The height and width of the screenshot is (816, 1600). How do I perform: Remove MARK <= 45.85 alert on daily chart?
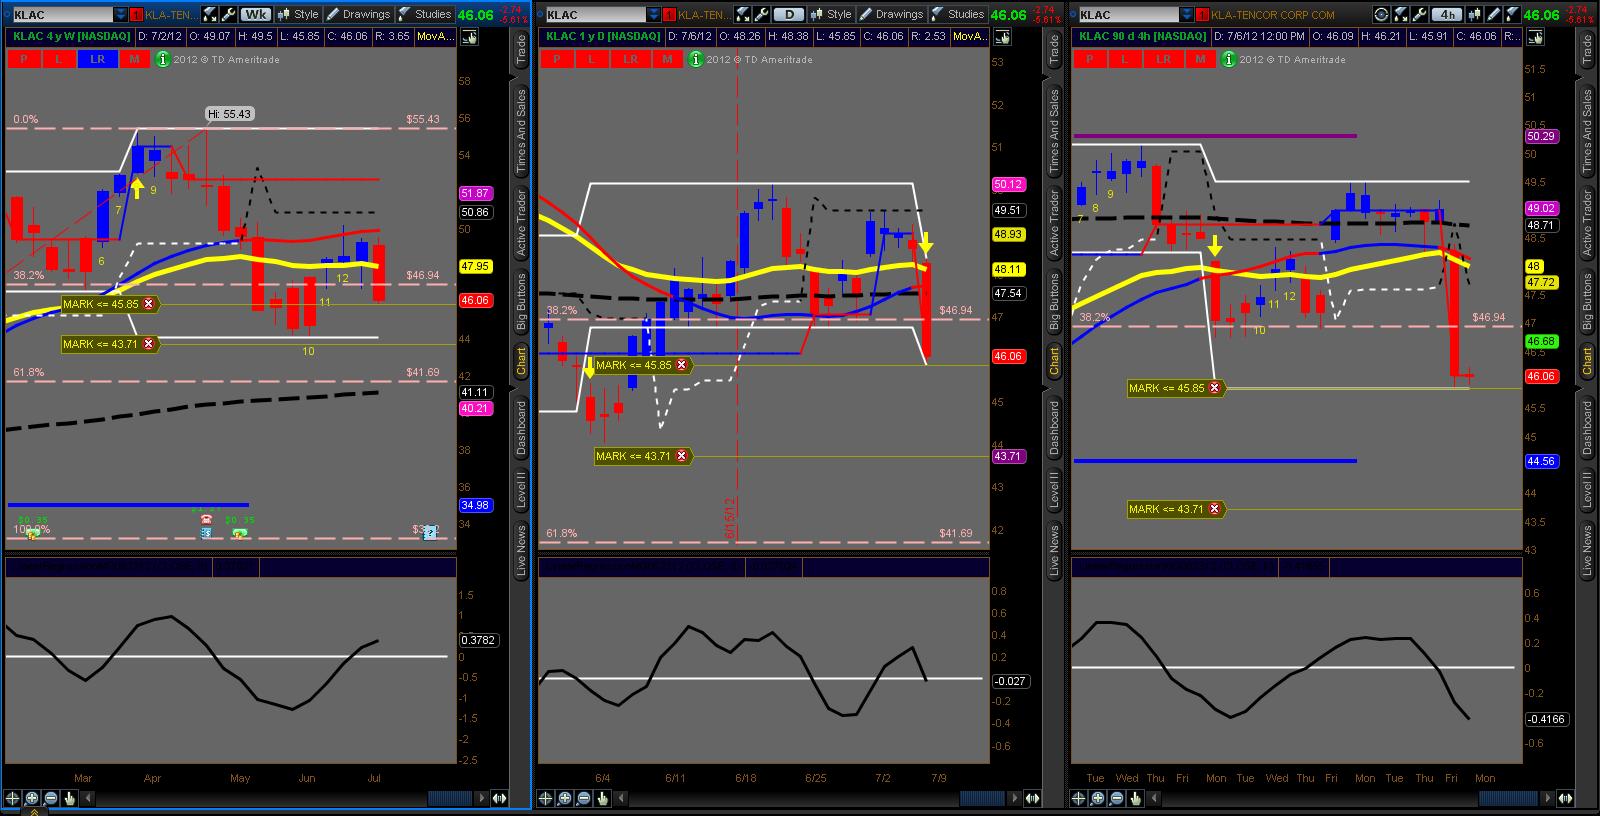tap(682, 365)
